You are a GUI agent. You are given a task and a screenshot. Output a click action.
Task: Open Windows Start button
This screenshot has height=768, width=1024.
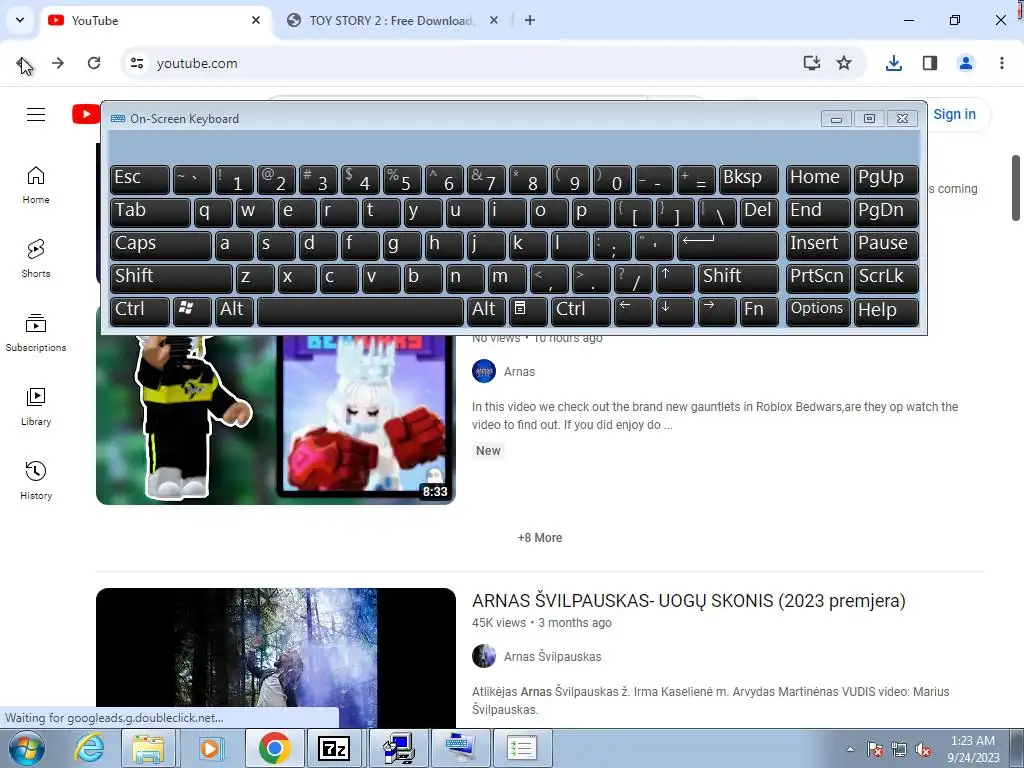click(x=27, y=748)
